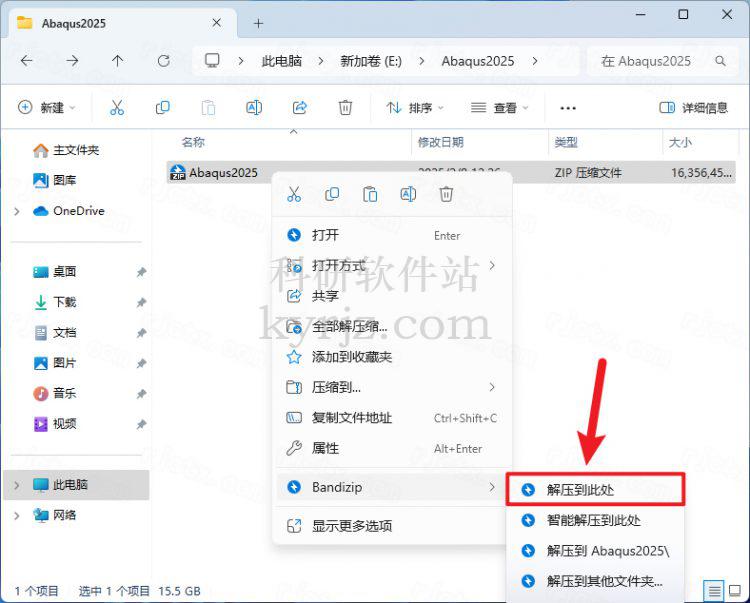Sort by the 修改日期 column header

441,142
